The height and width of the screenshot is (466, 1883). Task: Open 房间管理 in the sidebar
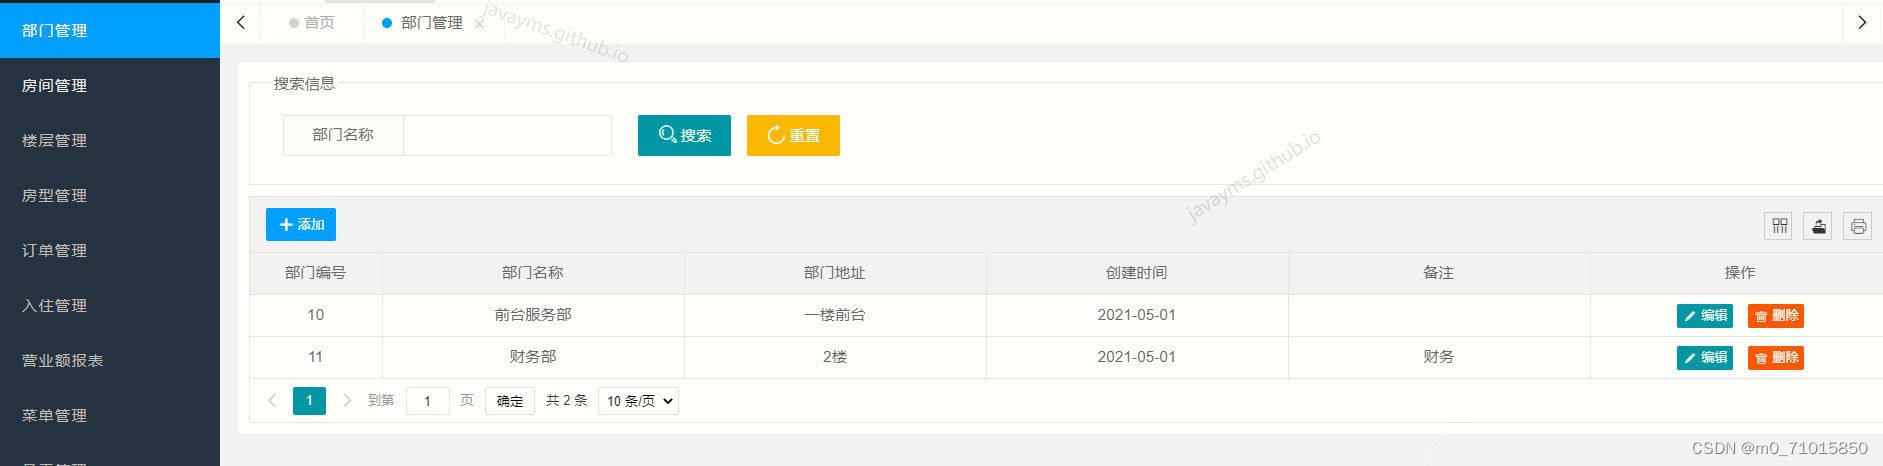(110, 86)
